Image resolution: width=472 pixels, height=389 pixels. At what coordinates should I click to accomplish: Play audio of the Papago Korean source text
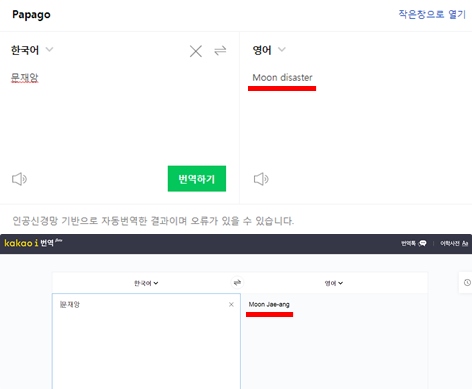click(x=19, y=179)
